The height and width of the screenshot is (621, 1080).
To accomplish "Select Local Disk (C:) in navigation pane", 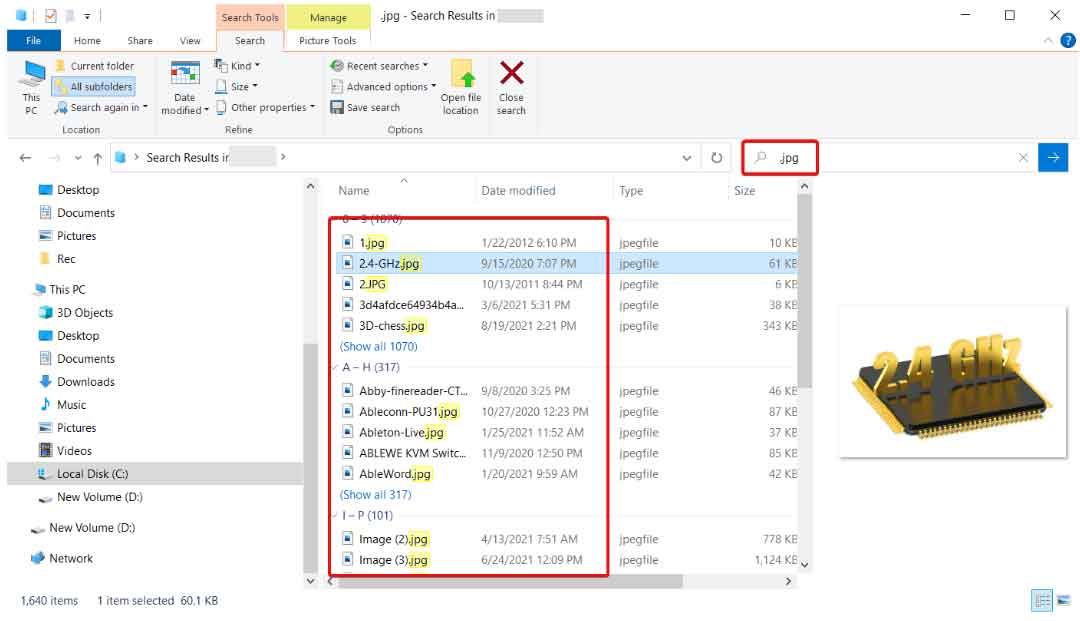I will 92,474.
